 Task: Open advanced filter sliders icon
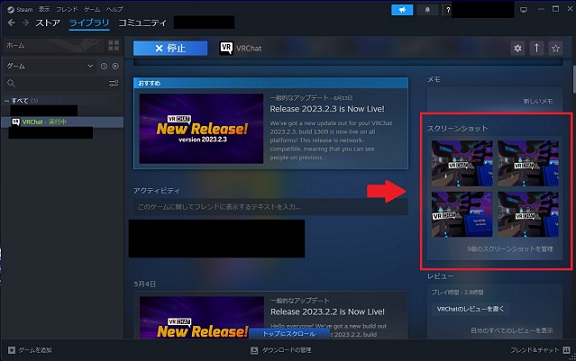(x=114, y=83)
